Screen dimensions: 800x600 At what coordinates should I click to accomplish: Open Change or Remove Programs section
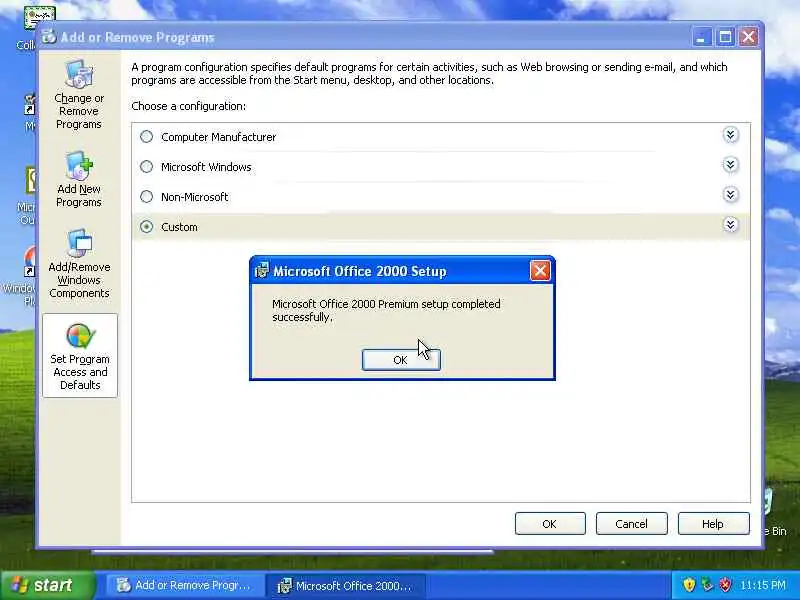[79, 95]
